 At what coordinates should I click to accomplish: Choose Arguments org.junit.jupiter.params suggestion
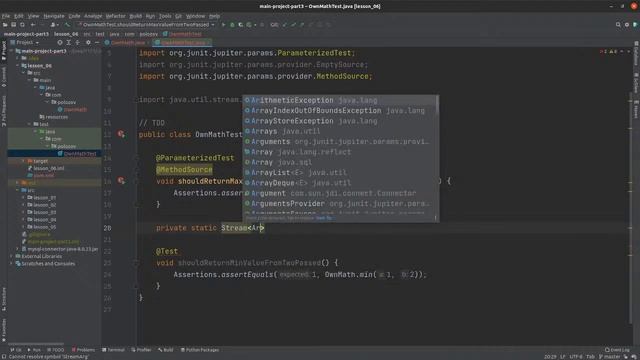340,142
